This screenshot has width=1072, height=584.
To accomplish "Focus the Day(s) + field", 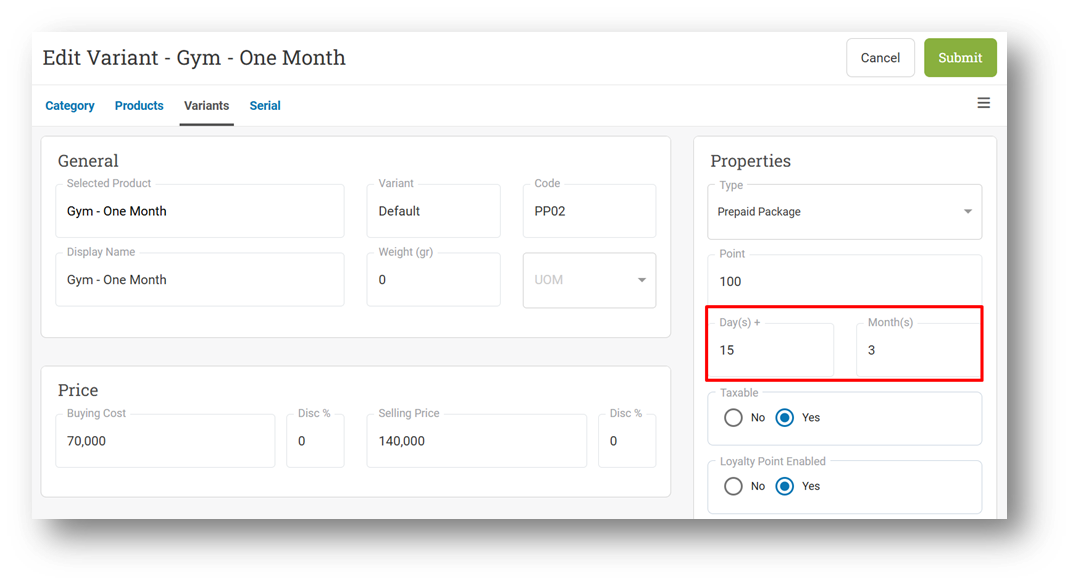I will click(x=771, y=350).
